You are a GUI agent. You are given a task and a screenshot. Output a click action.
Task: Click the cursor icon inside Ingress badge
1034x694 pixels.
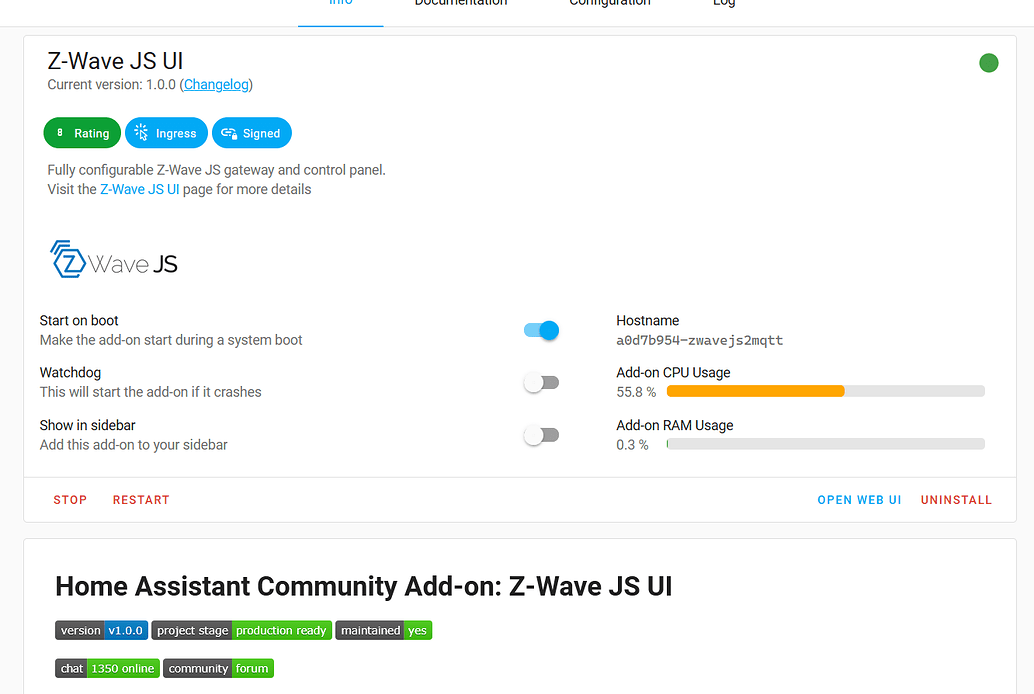click(141, 133)
